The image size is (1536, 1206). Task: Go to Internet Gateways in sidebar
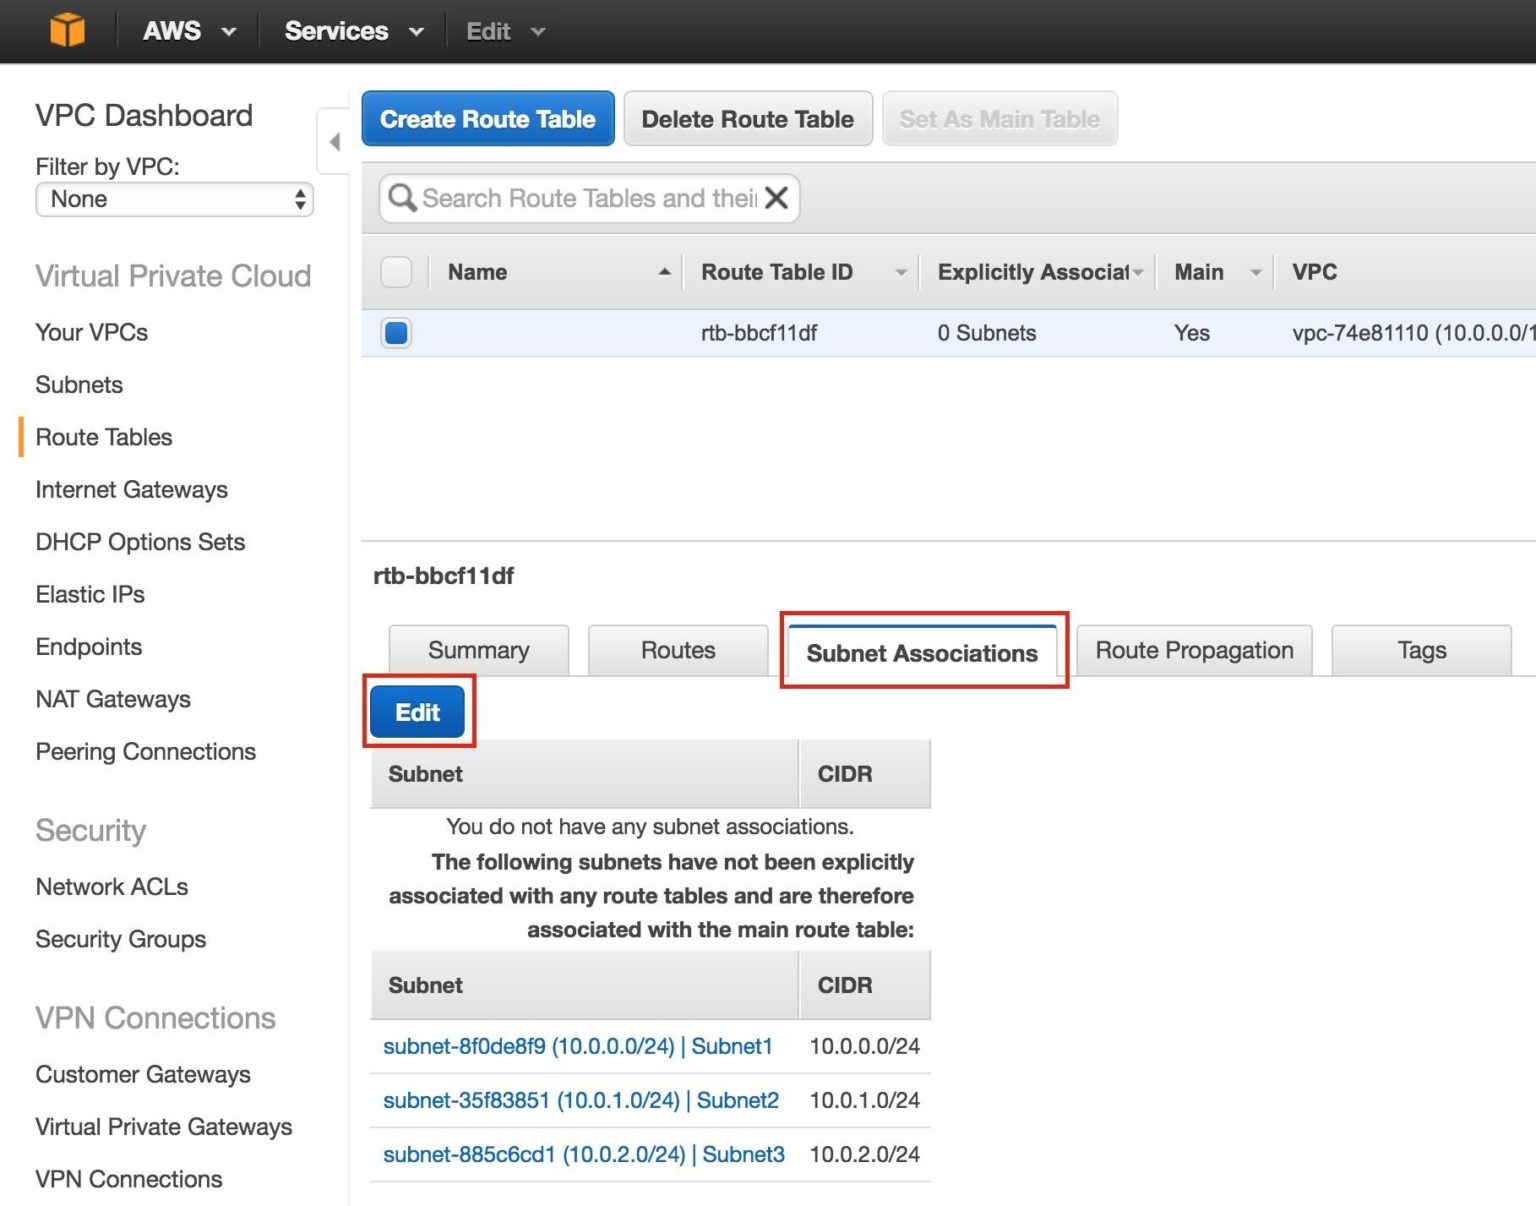131,490
